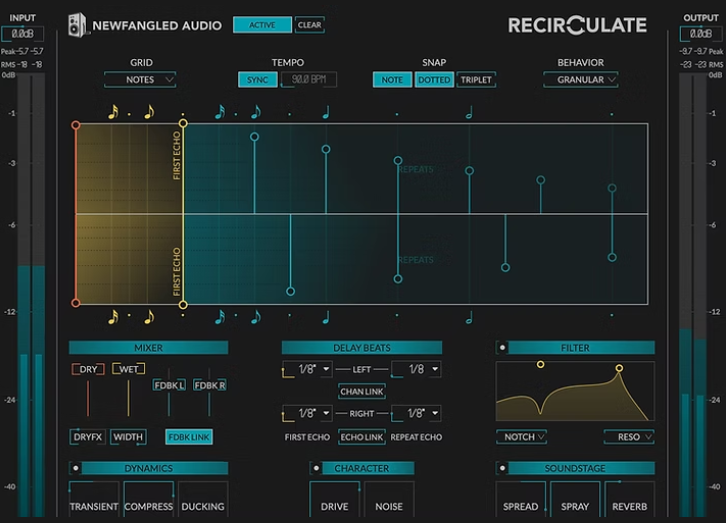Image resolution: width=726 pixels, height=523 pixels.
Task: Select the second upper repeat echo node
Action: click(x=326, y=149)
